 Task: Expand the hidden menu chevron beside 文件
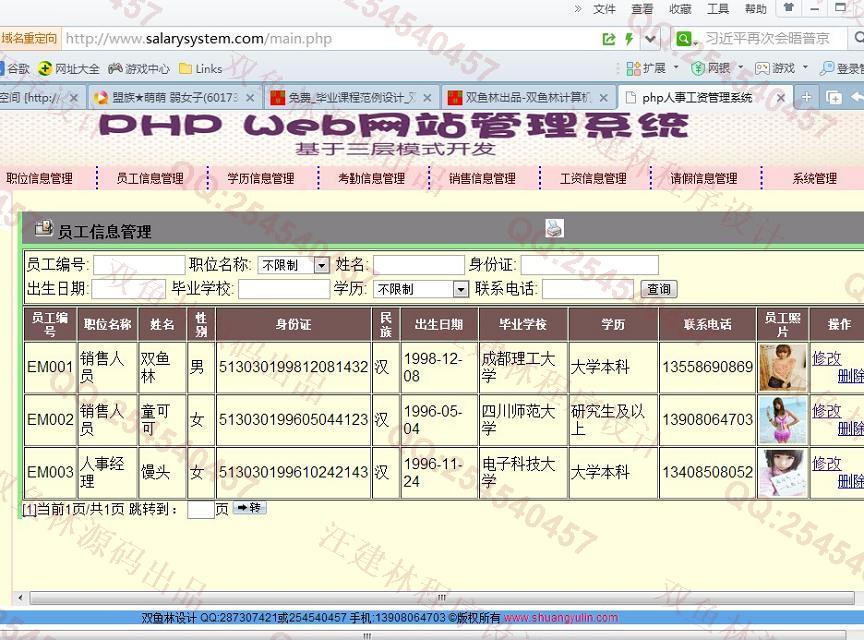pyautogui.click(x=577, y=8)
